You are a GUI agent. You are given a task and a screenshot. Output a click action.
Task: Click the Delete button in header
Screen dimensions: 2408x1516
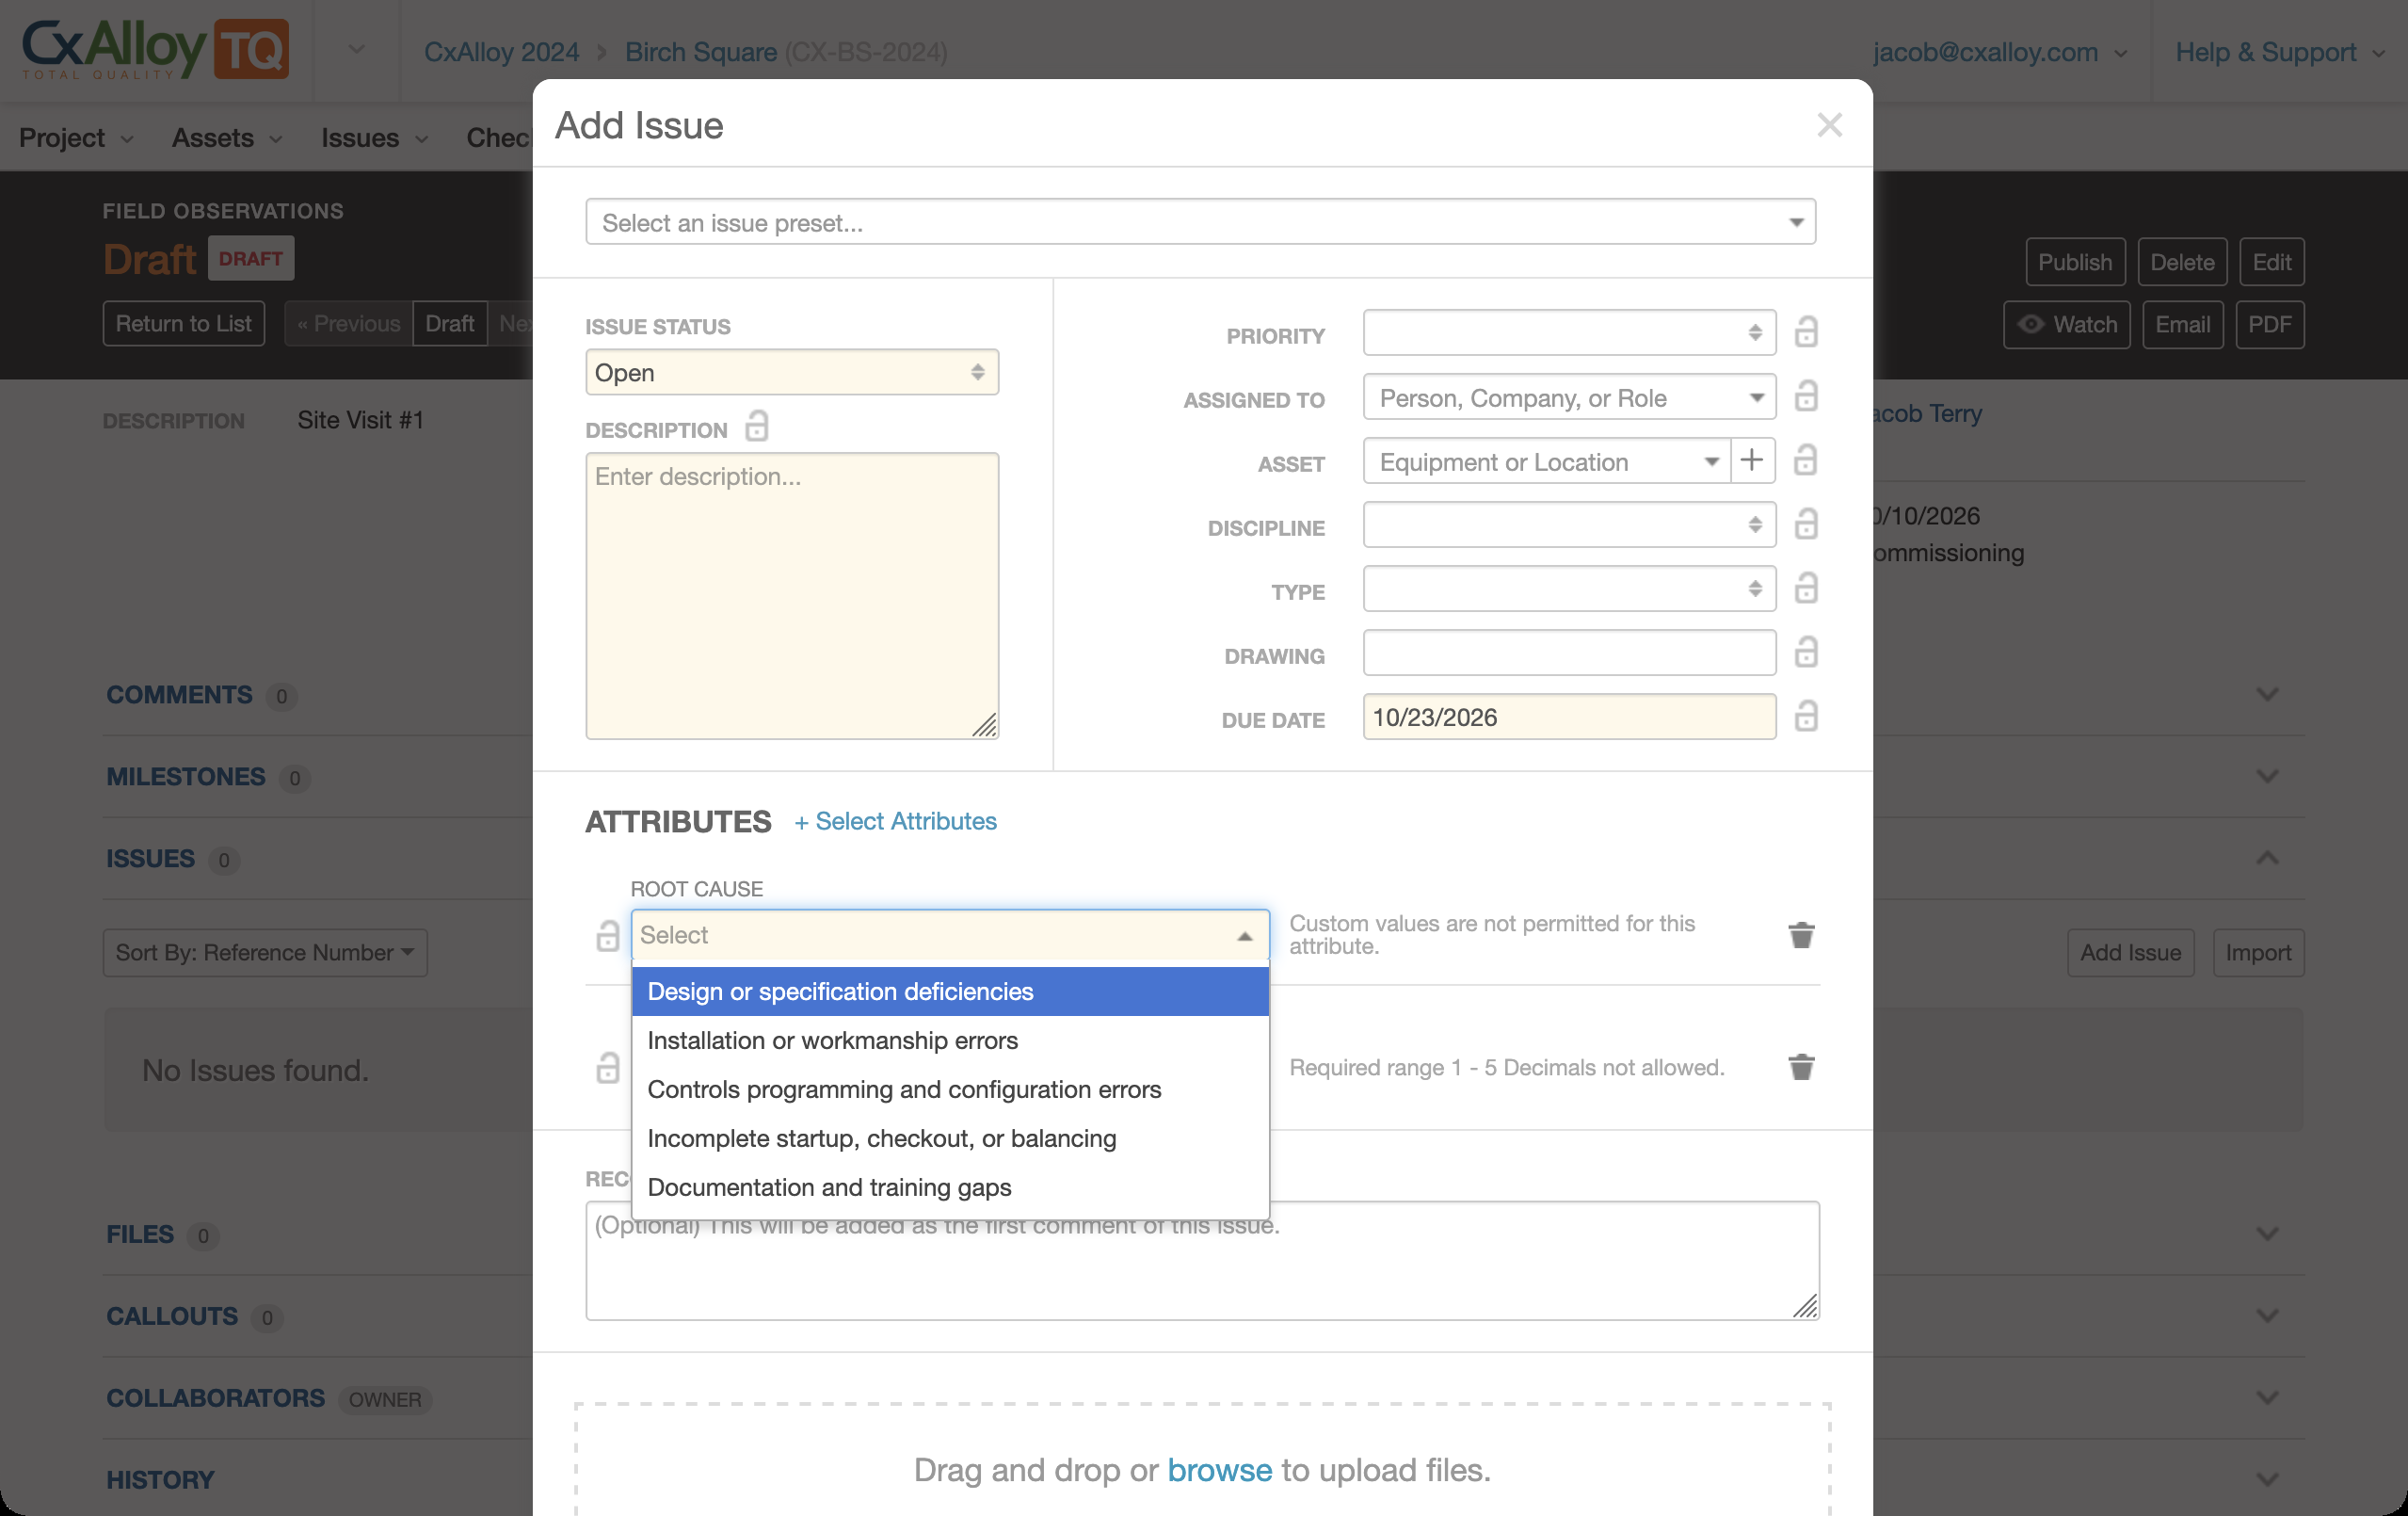tap(2182, 262)
